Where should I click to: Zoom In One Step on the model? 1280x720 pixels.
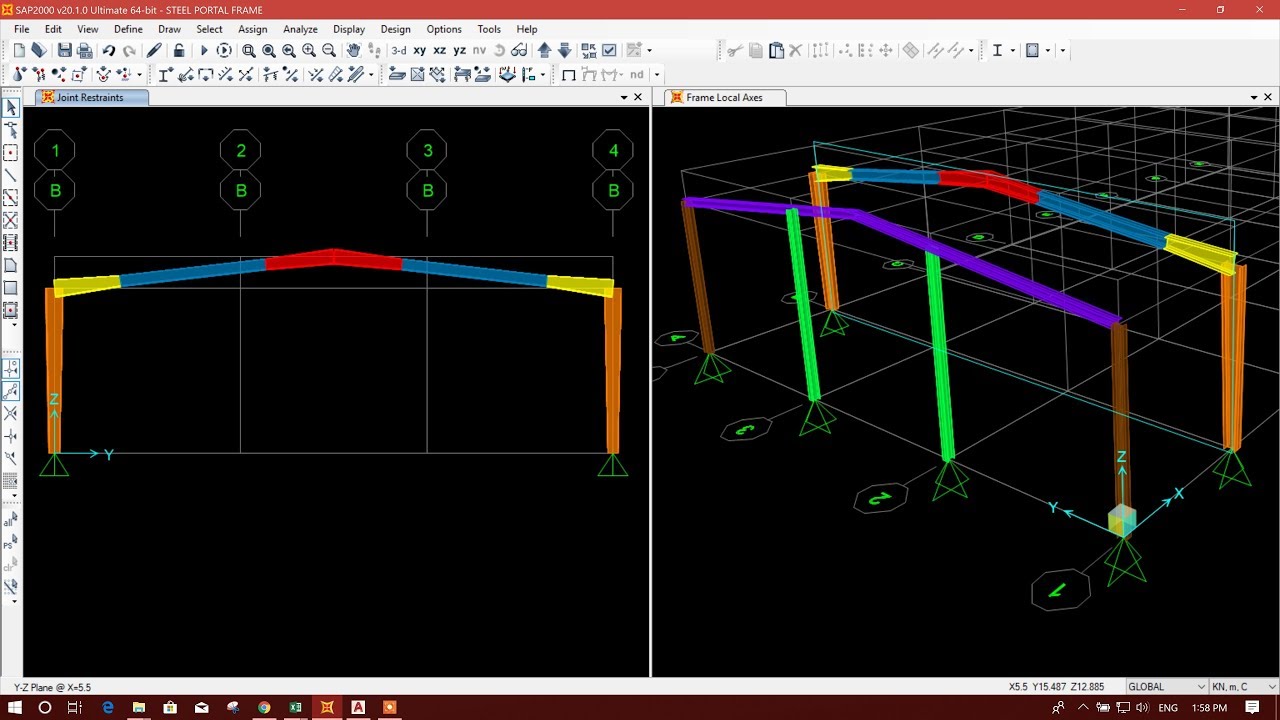coord(308,50)
